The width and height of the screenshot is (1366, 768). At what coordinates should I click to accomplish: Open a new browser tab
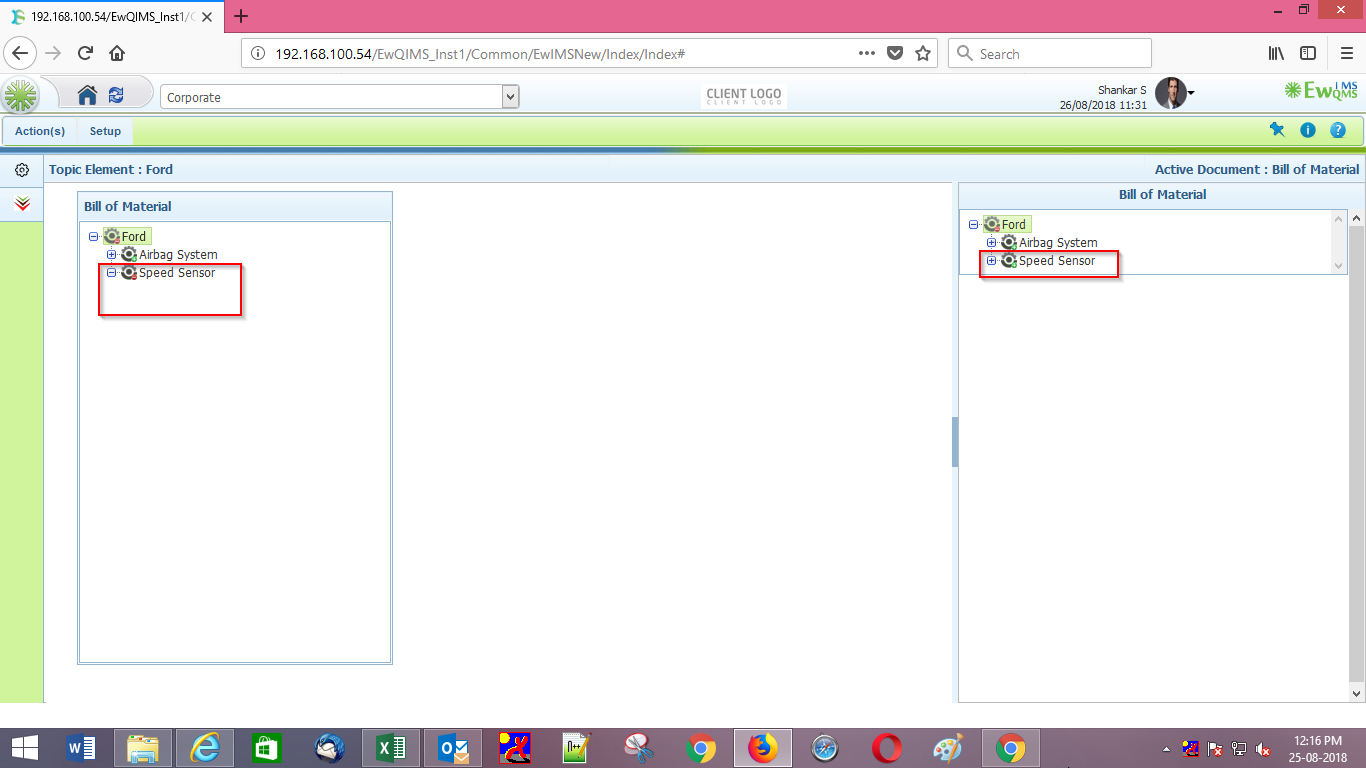point(241,16)
